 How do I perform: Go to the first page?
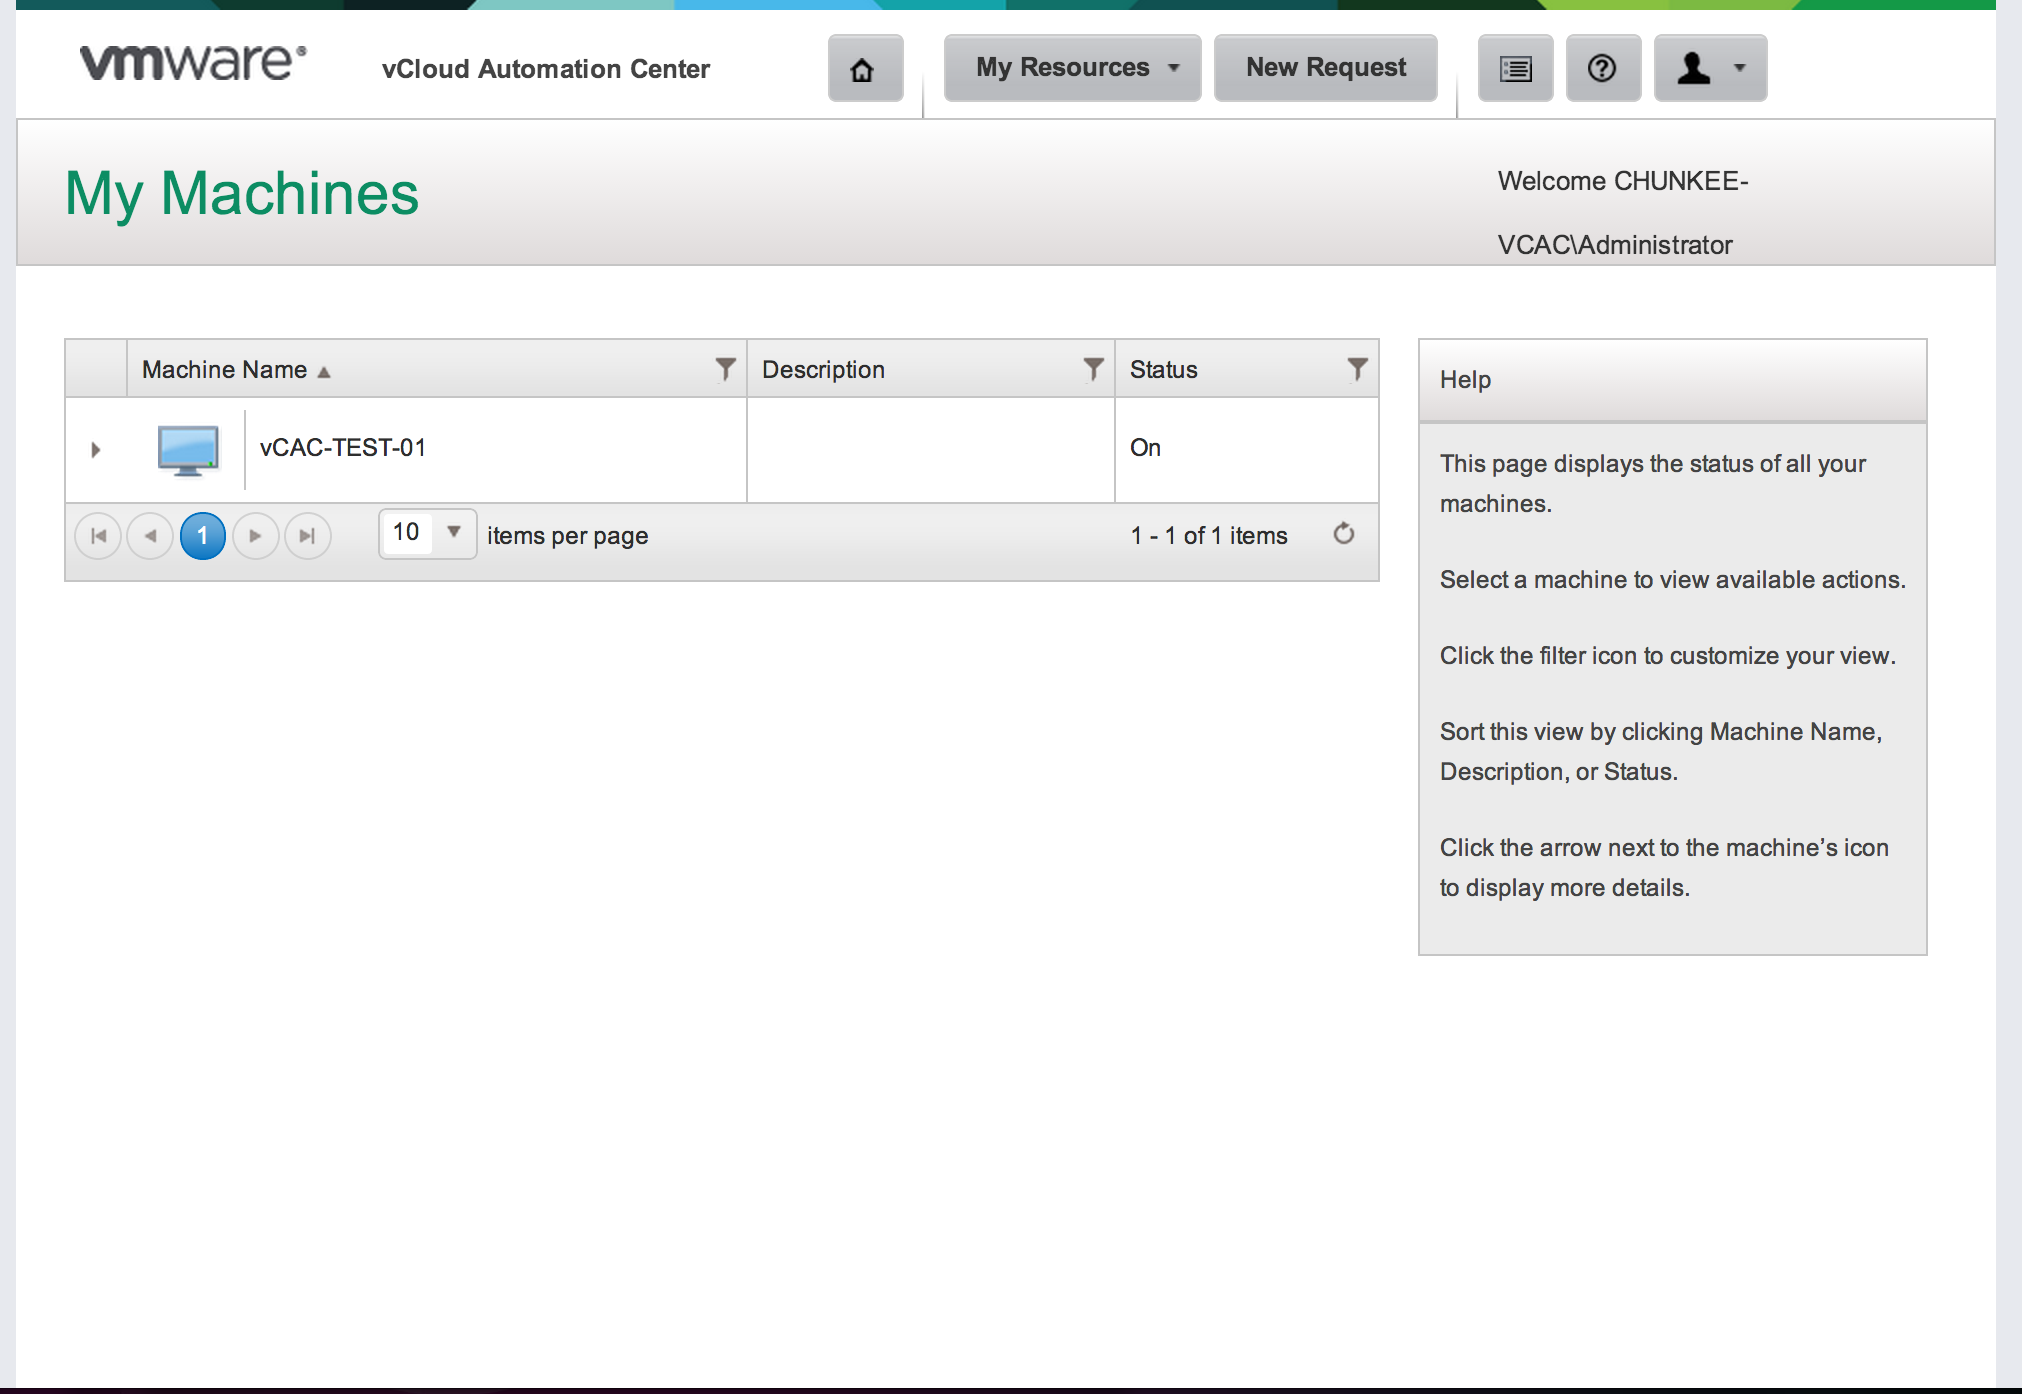pyautogui.click(x=98, y=536)
